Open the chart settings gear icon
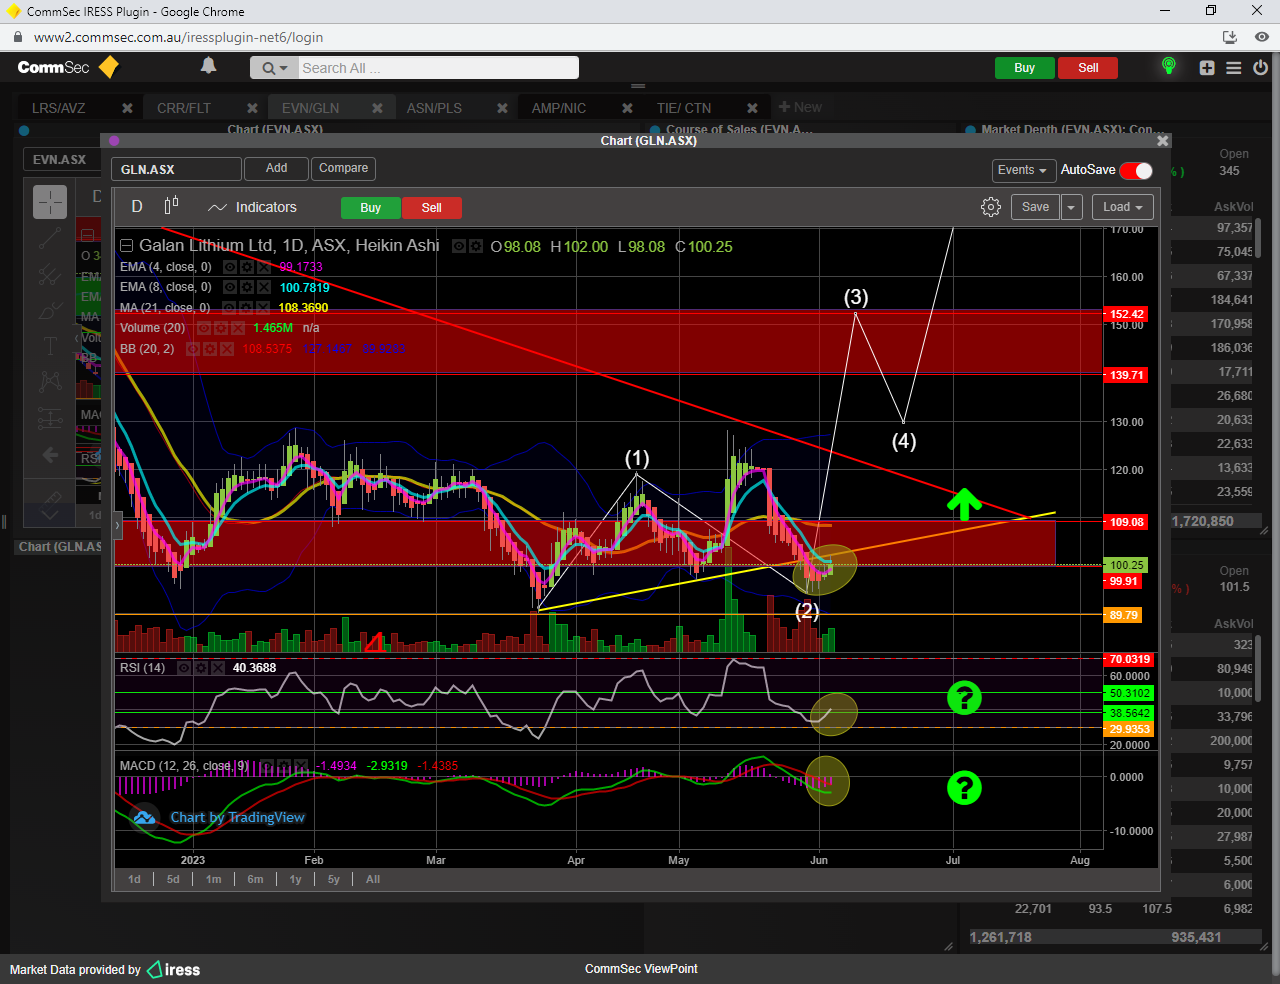1280x984 pixels. pos(990,207)
